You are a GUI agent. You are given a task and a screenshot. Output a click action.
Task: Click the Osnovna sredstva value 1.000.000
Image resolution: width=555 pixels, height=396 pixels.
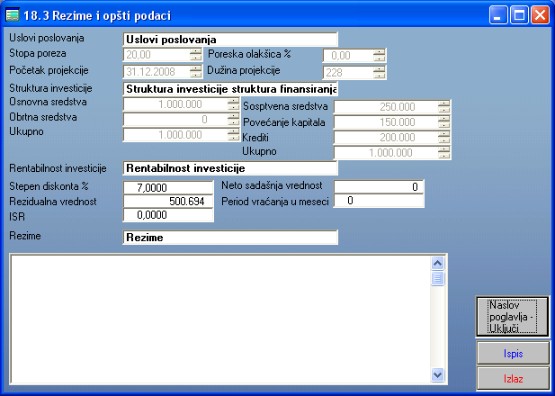click(180, 104)
